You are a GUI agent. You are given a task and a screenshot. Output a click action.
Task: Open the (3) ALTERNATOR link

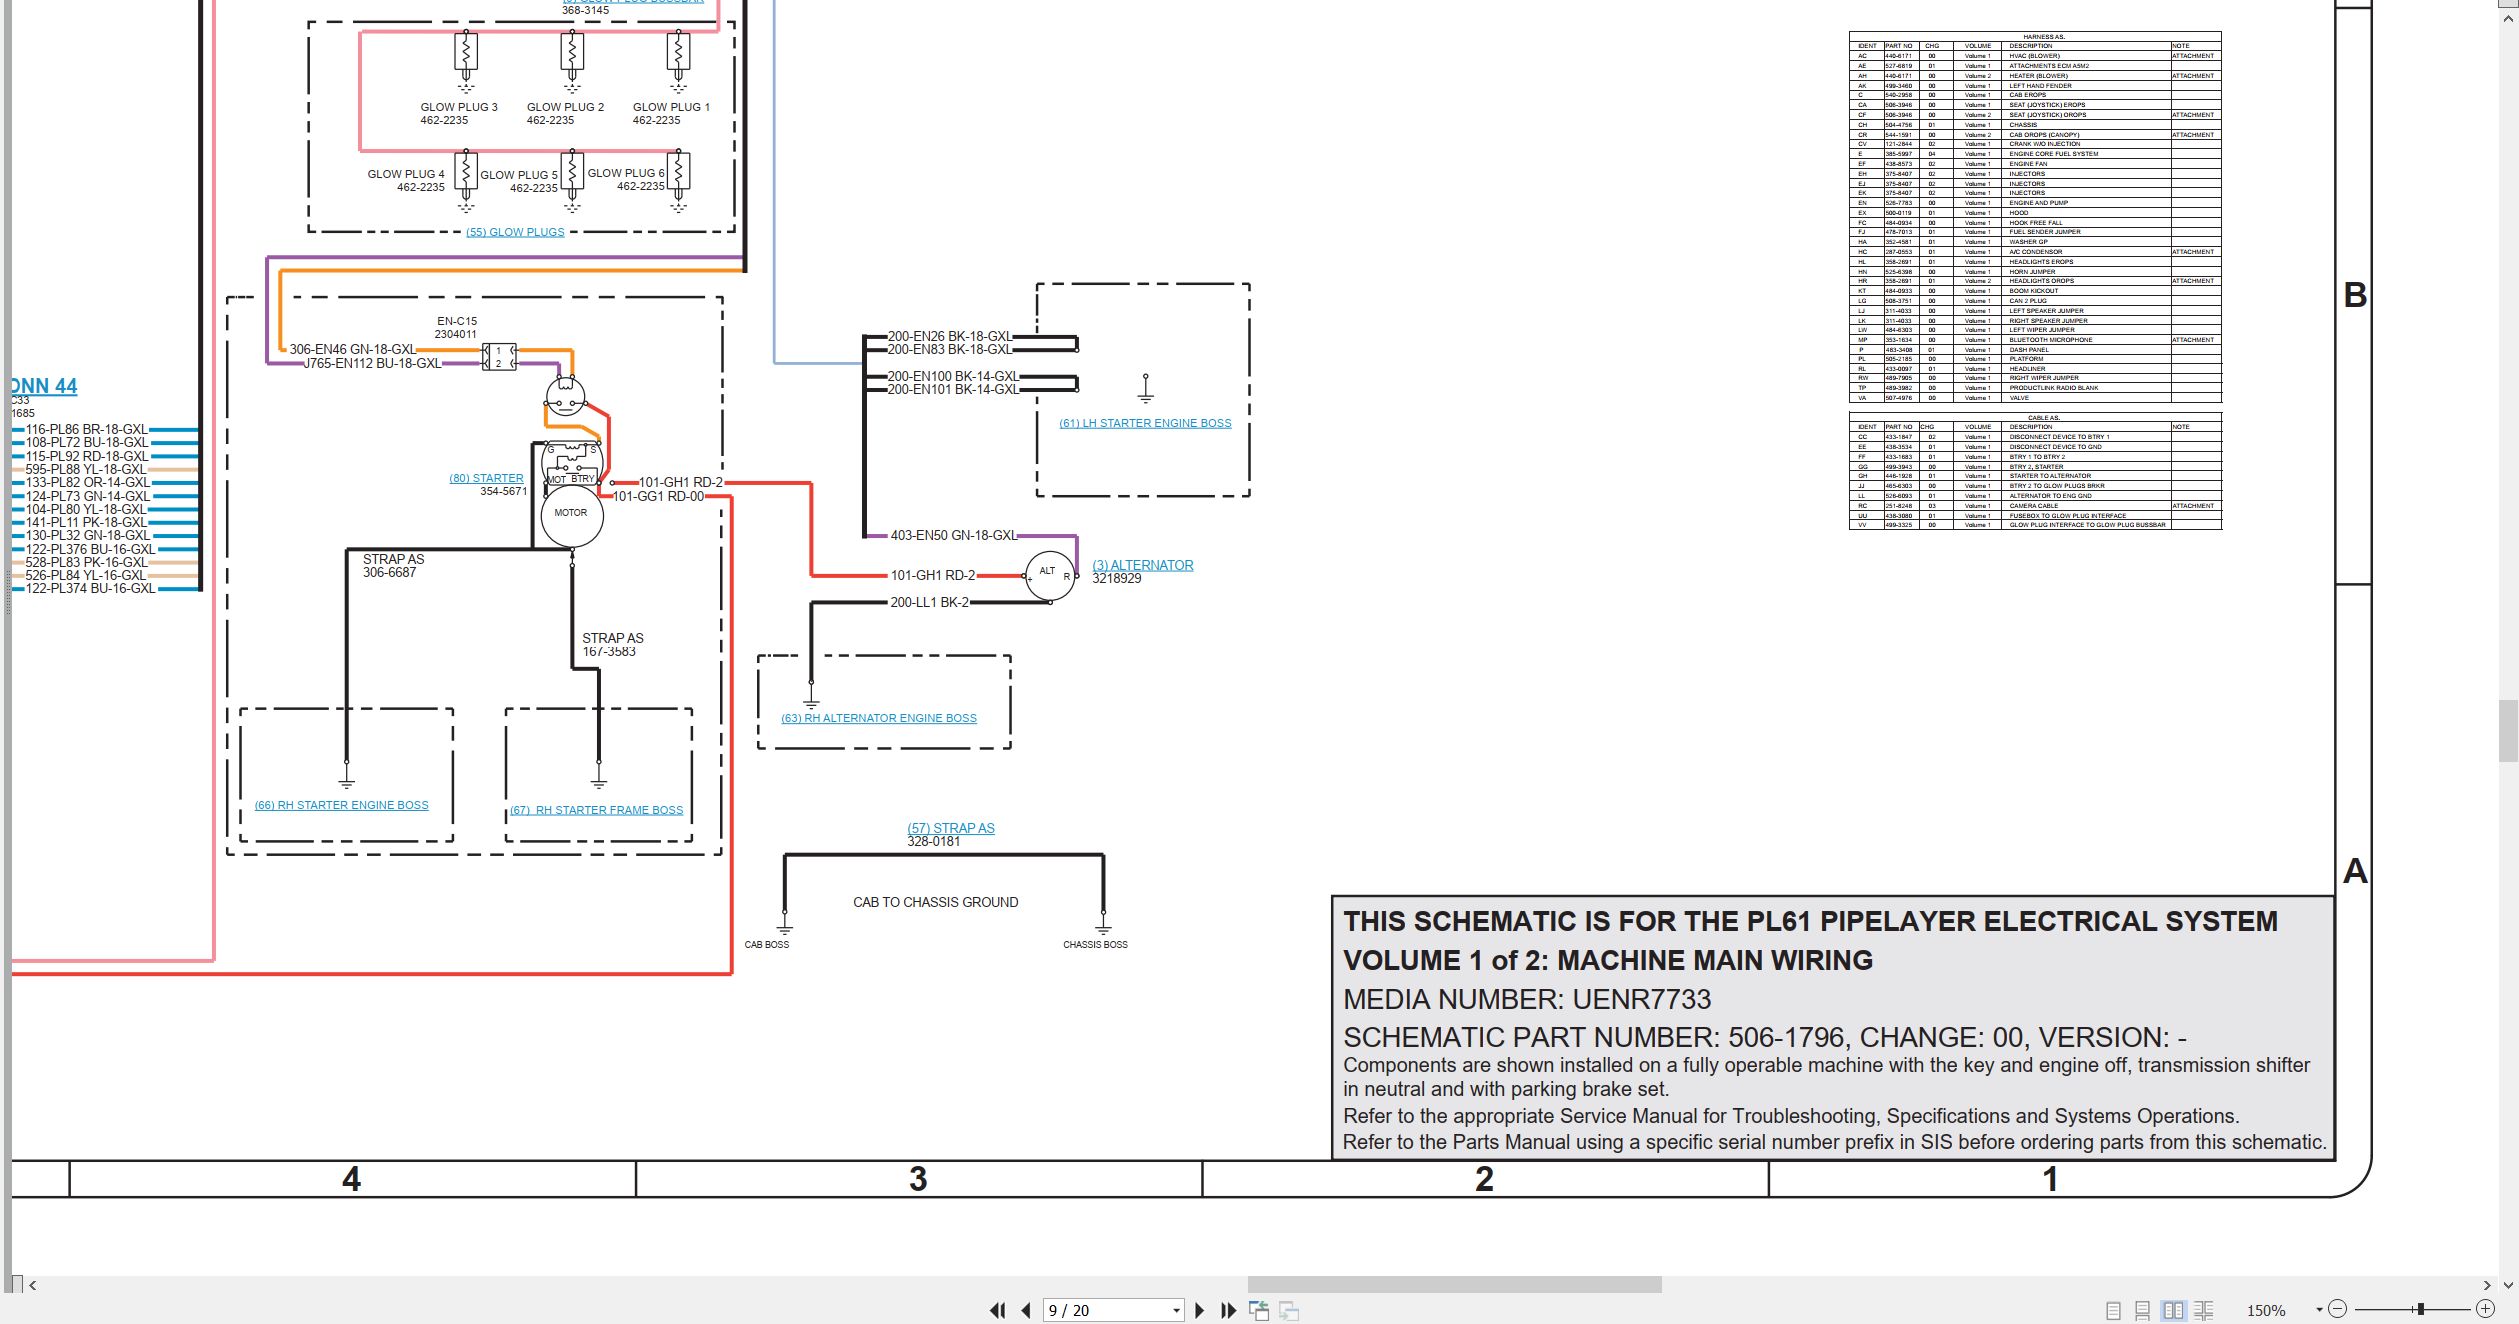[x=1142, y=565]
